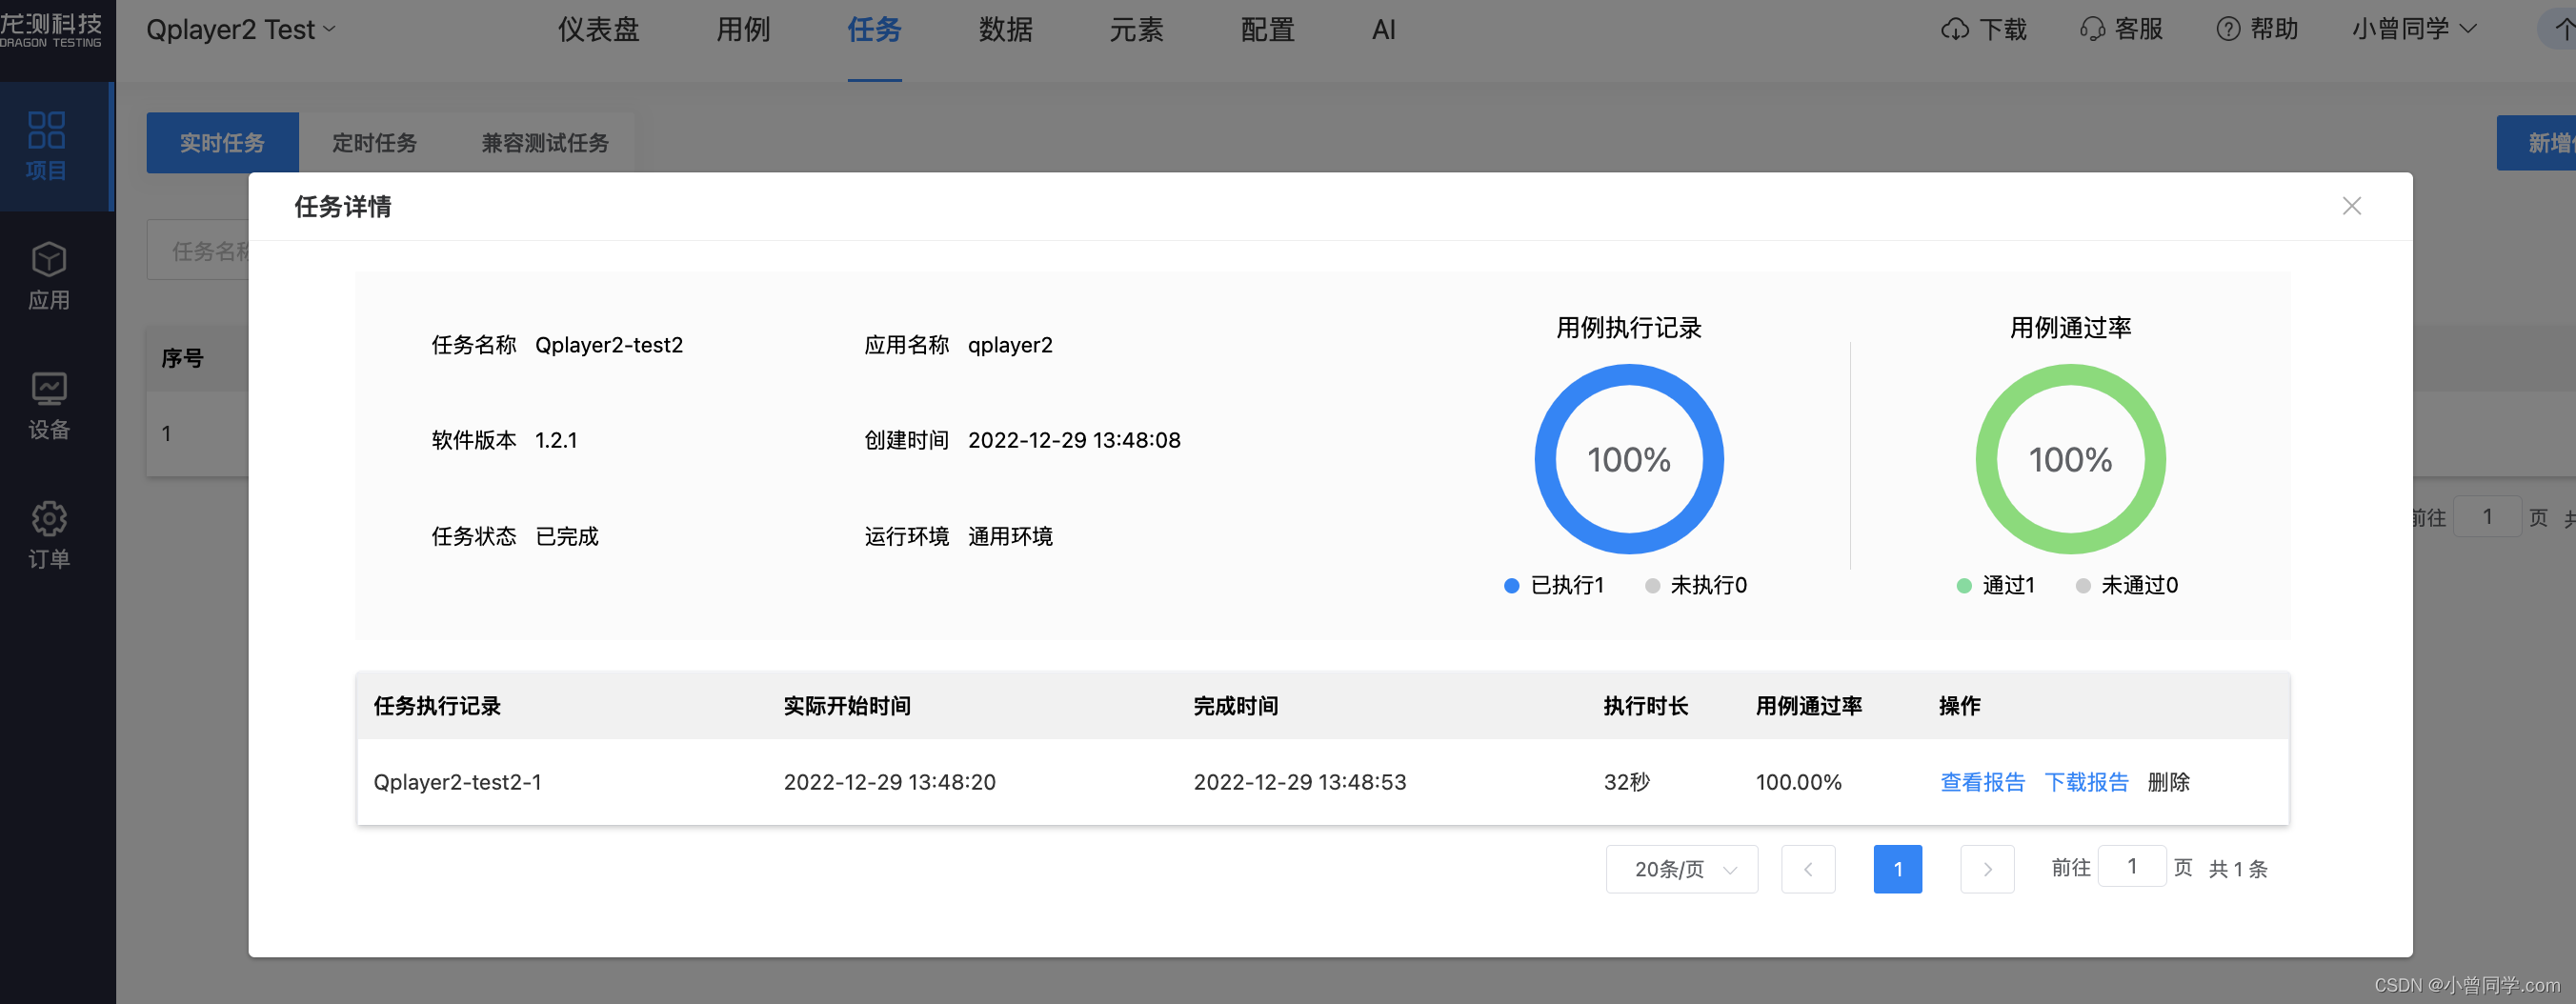Click 删除 for Qplayer2-test2-1

coord(2168,782)
